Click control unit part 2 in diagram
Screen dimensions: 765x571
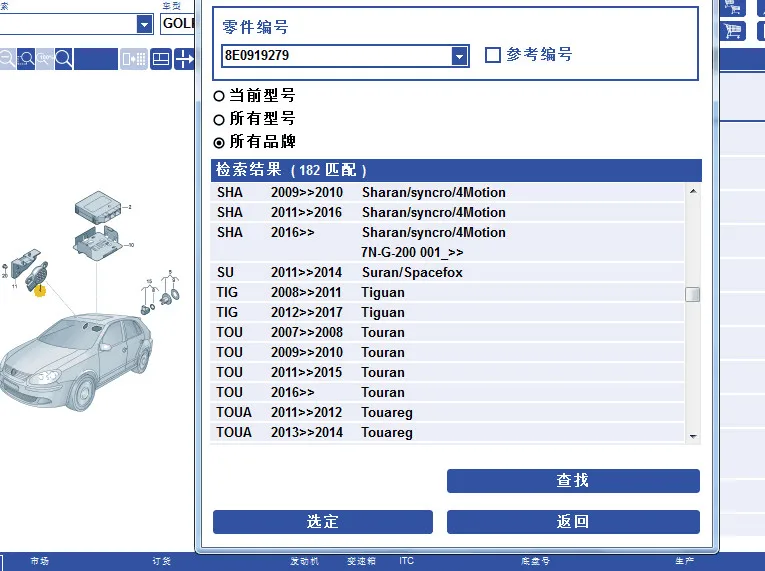98,207
